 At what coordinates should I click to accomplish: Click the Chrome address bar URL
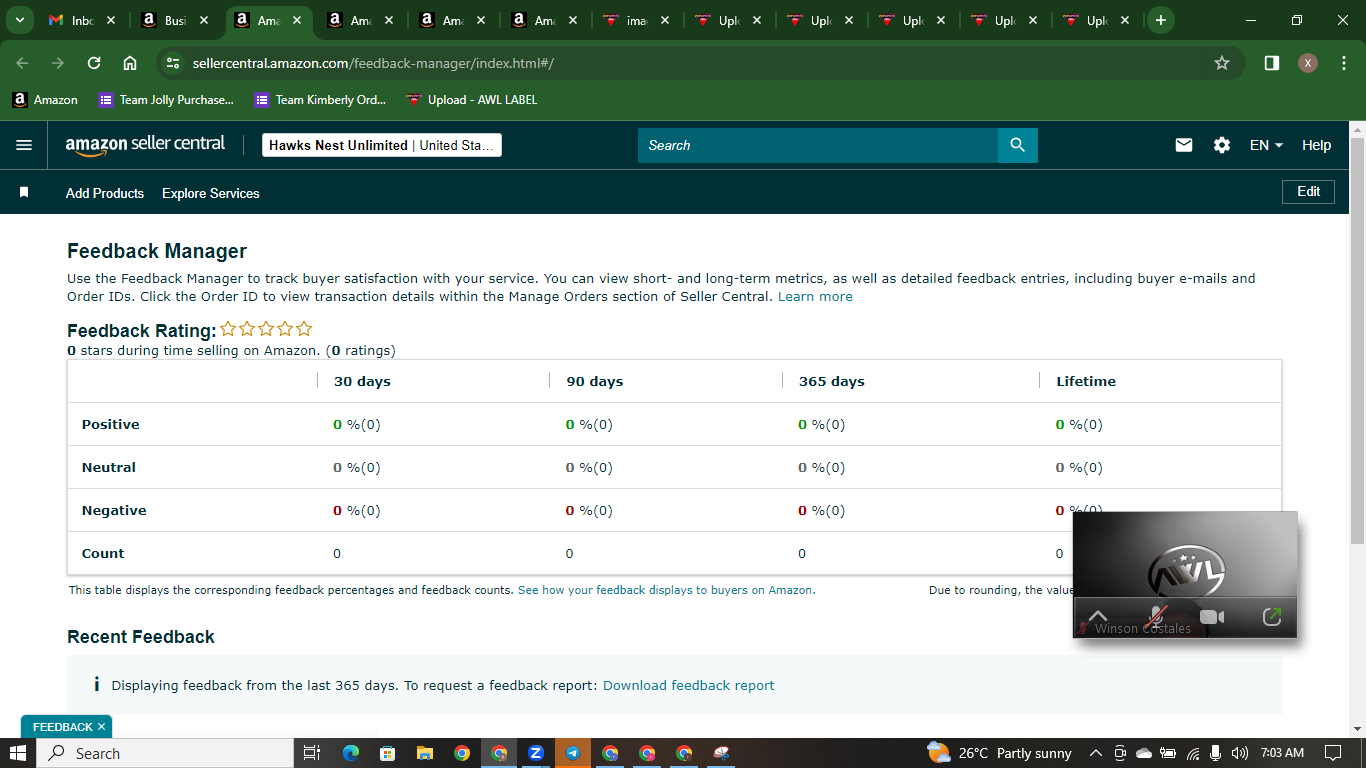(373, 63)
